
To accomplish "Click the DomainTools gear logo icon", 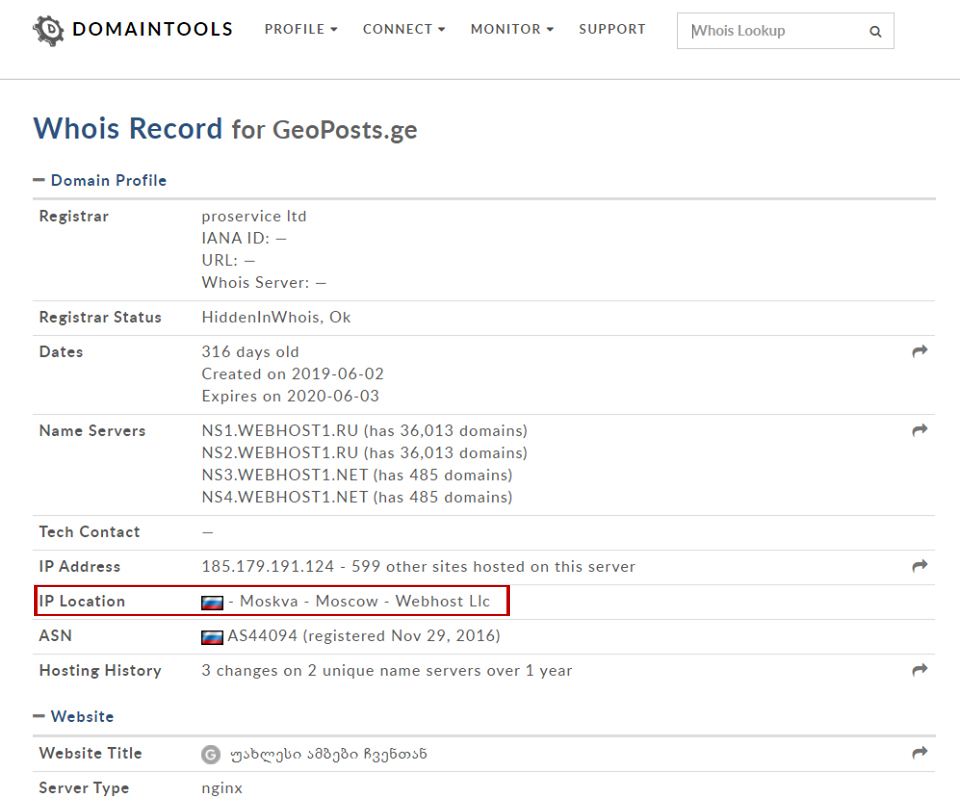I will 48,30.
